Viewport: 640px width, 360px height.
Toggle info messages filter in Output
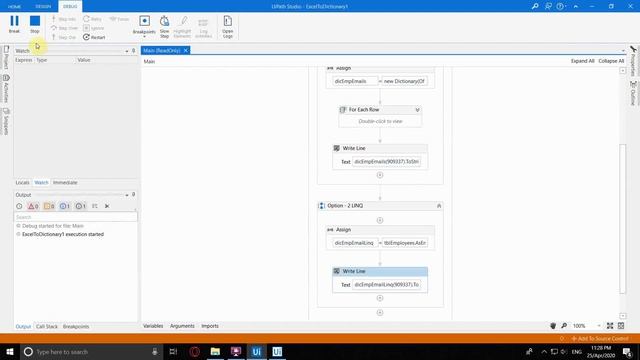coord(64,206)
